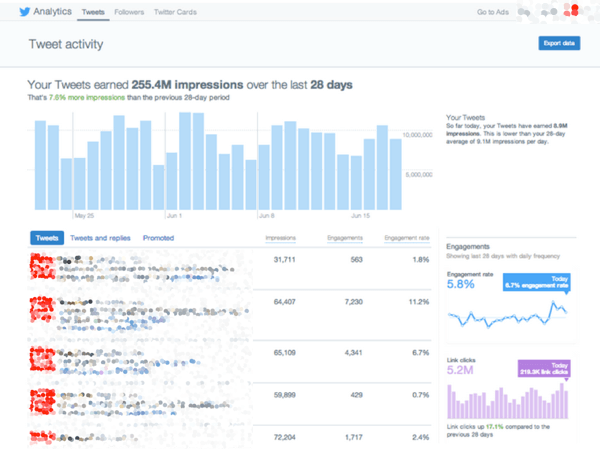The height and width of the screenshot is (449, 600).
Task: Open the Twitter Cards tab
Action: pos(175,12)
